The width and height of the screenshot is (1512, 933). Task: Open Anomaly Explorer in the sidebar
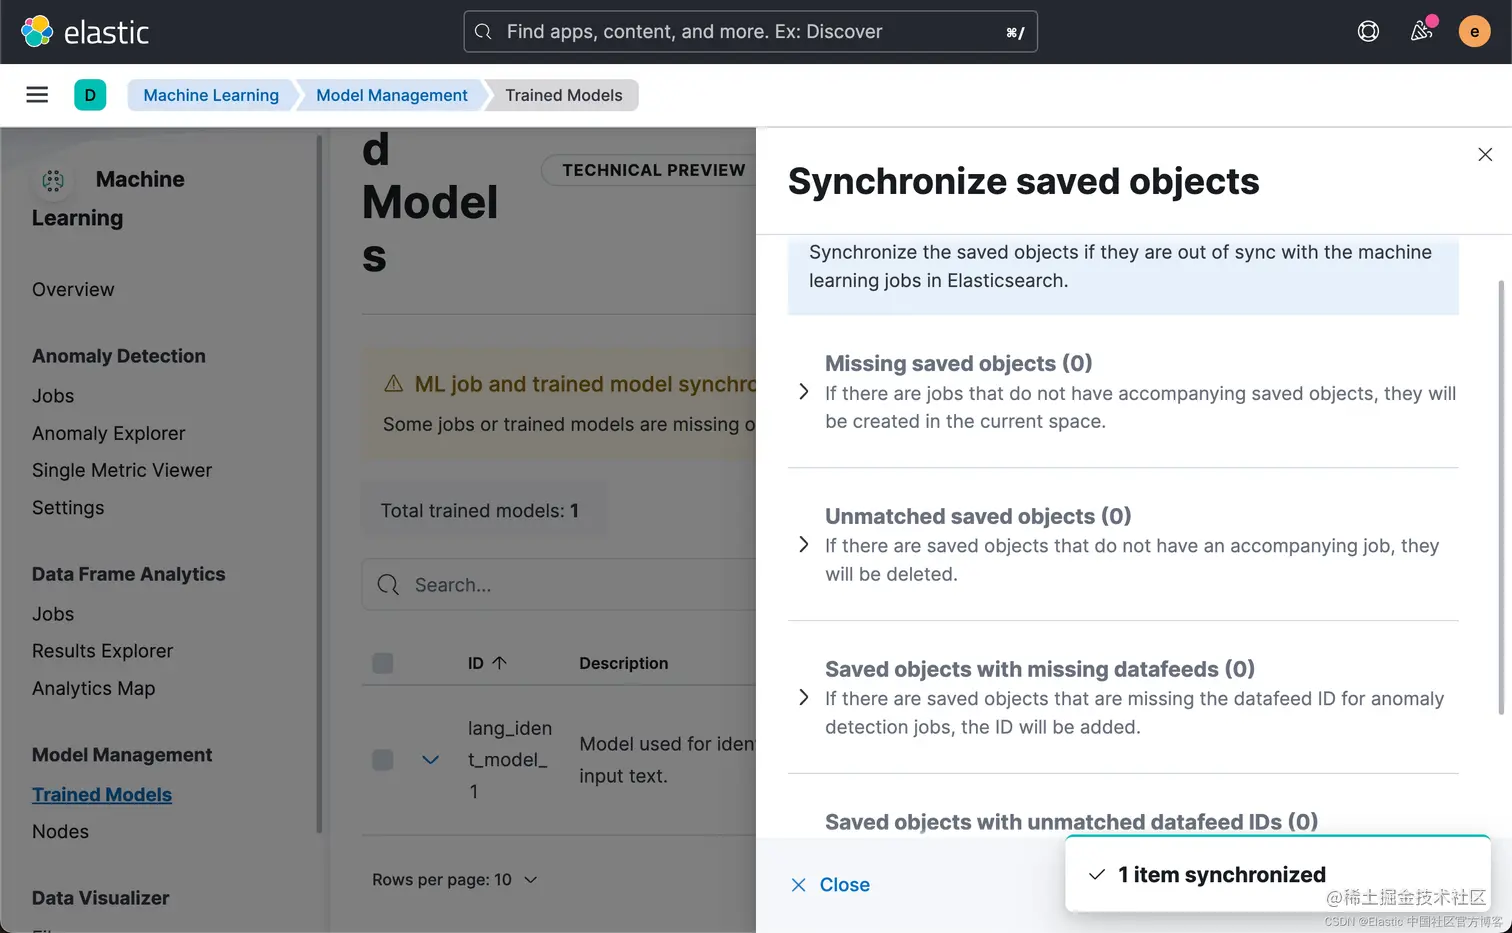tap(109, 433)
